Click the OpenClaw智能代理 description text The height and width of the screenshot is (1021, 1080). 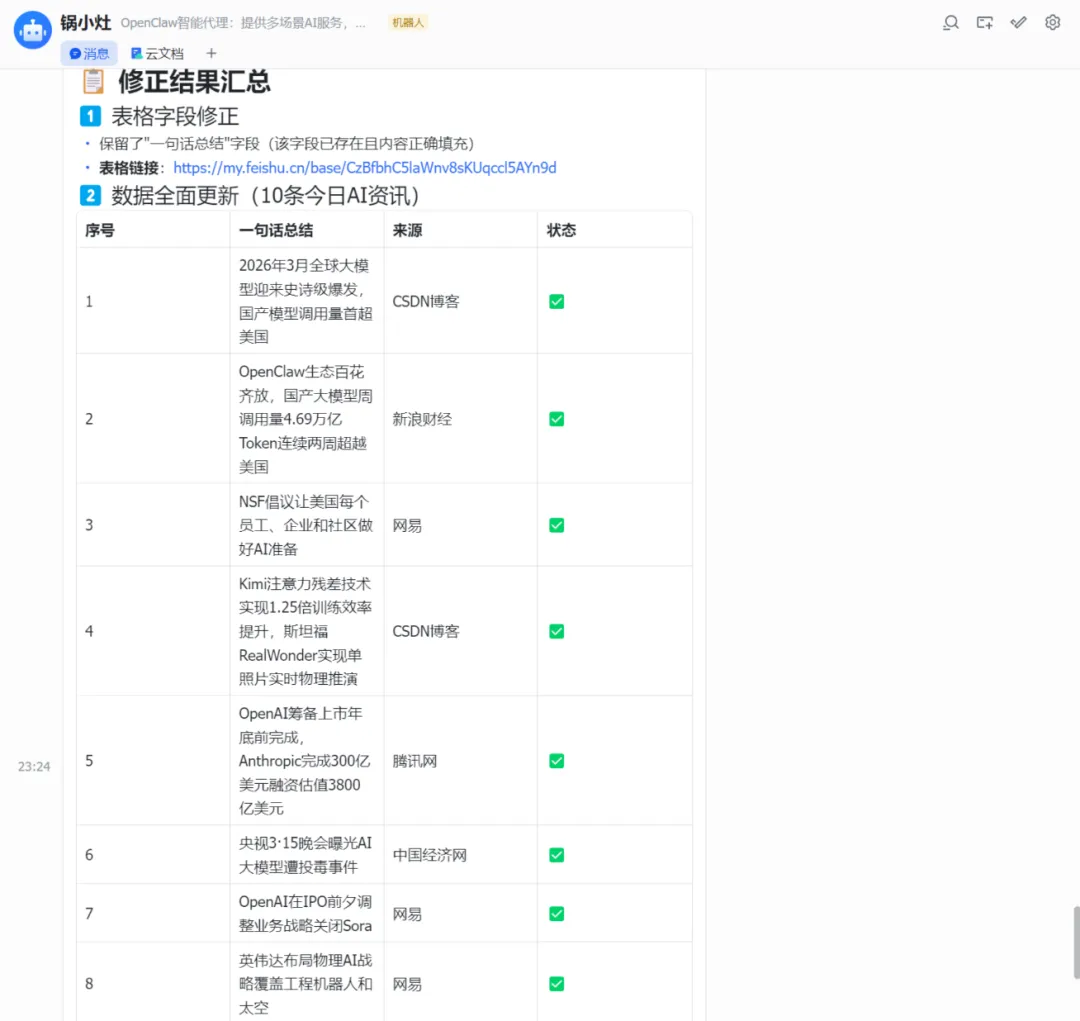[243, 23]
